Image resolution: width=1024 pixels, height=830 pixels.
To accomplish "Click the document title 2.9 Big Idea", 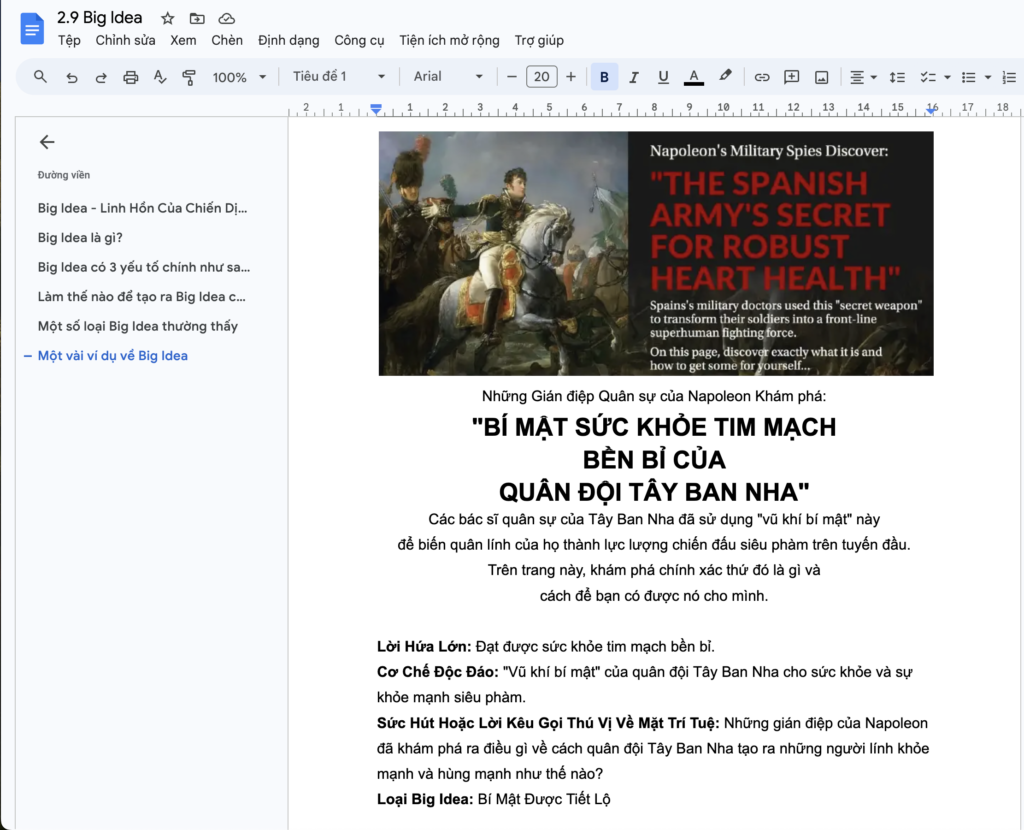I will pos(99,18).
